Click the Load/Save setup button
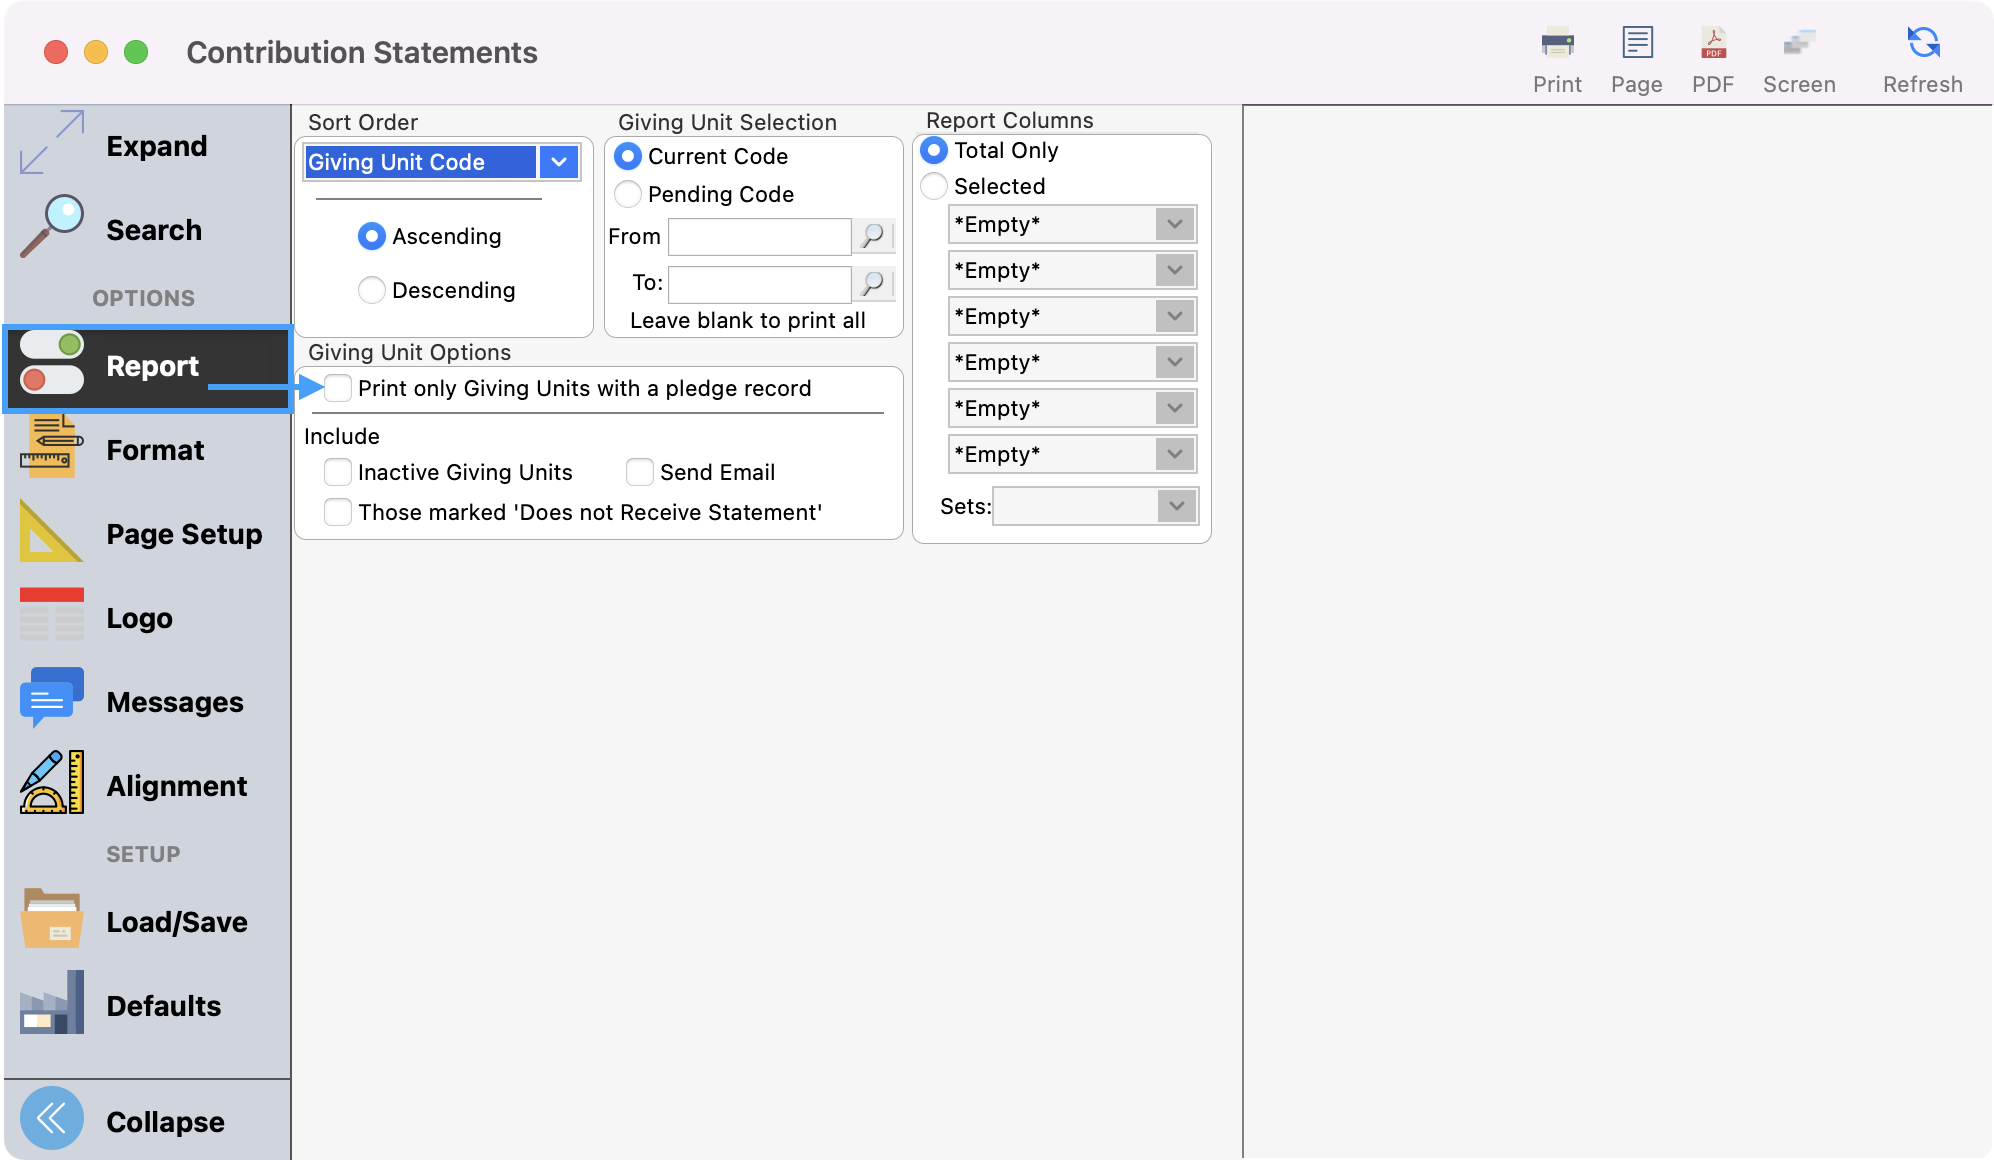The height and width of the screenshot is (1160, 1994). (177, 922)
